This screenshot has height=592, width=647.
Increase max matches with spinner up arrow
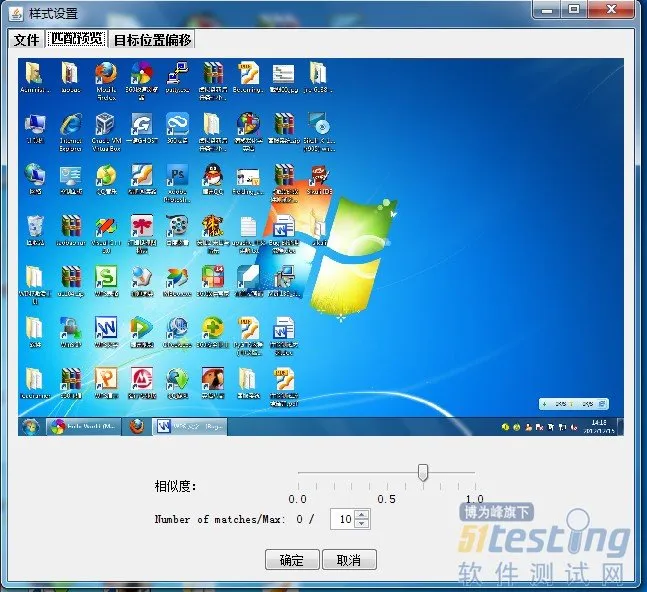pos(362,514)
